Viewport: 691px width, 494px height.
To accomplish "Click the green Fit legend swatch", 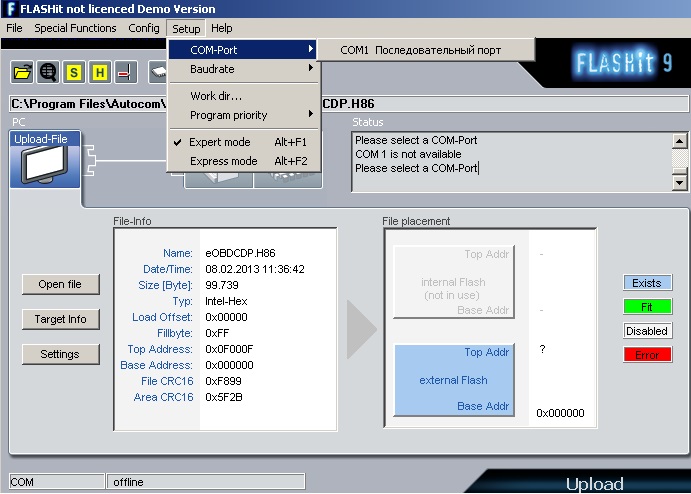I will pyautogui.click(x=647, y=307).
